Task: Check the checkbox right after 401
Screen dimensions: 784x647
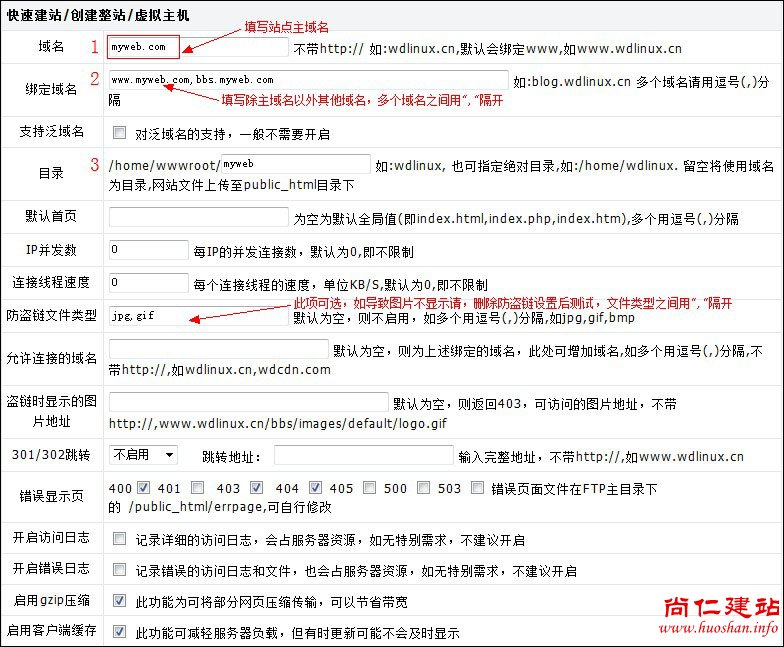Action: (197, 488)
